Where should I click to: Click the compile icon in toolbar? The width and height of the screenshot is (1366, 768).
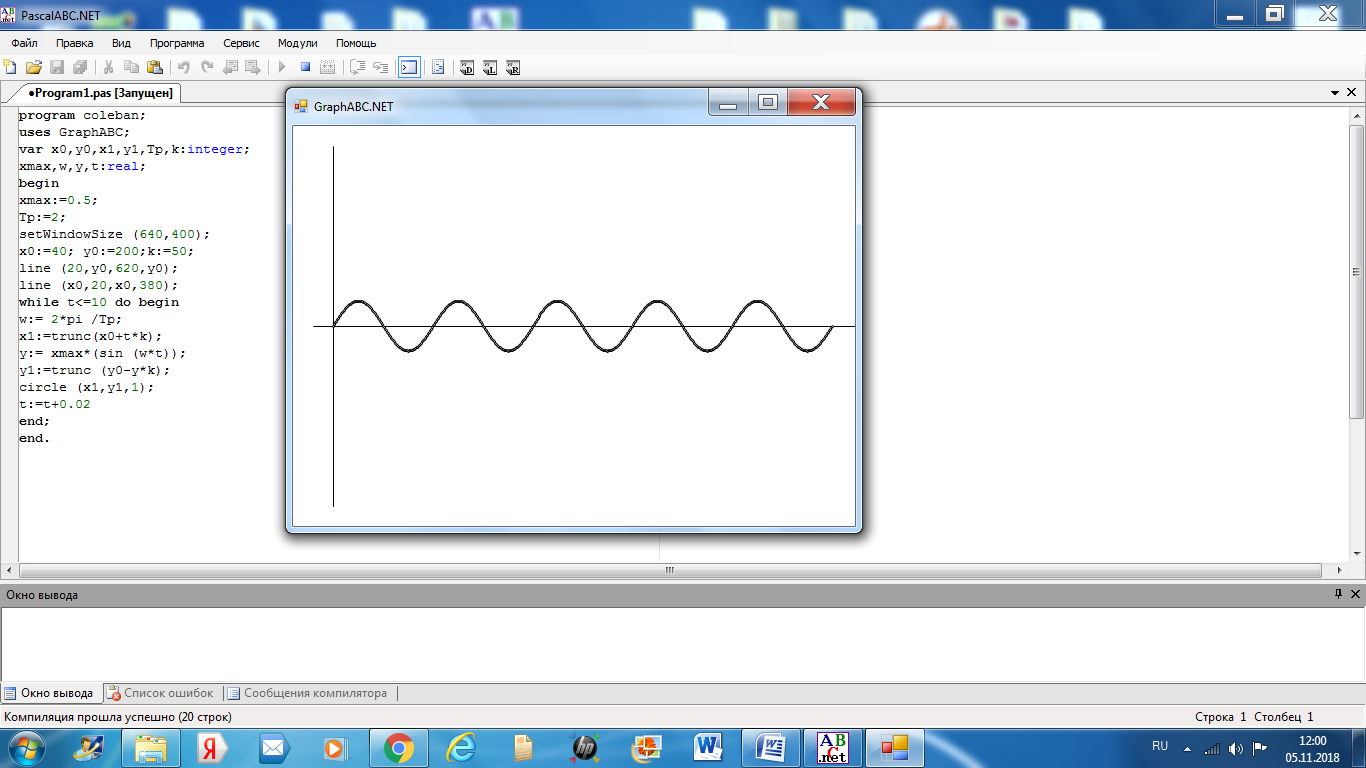point(327,67)
